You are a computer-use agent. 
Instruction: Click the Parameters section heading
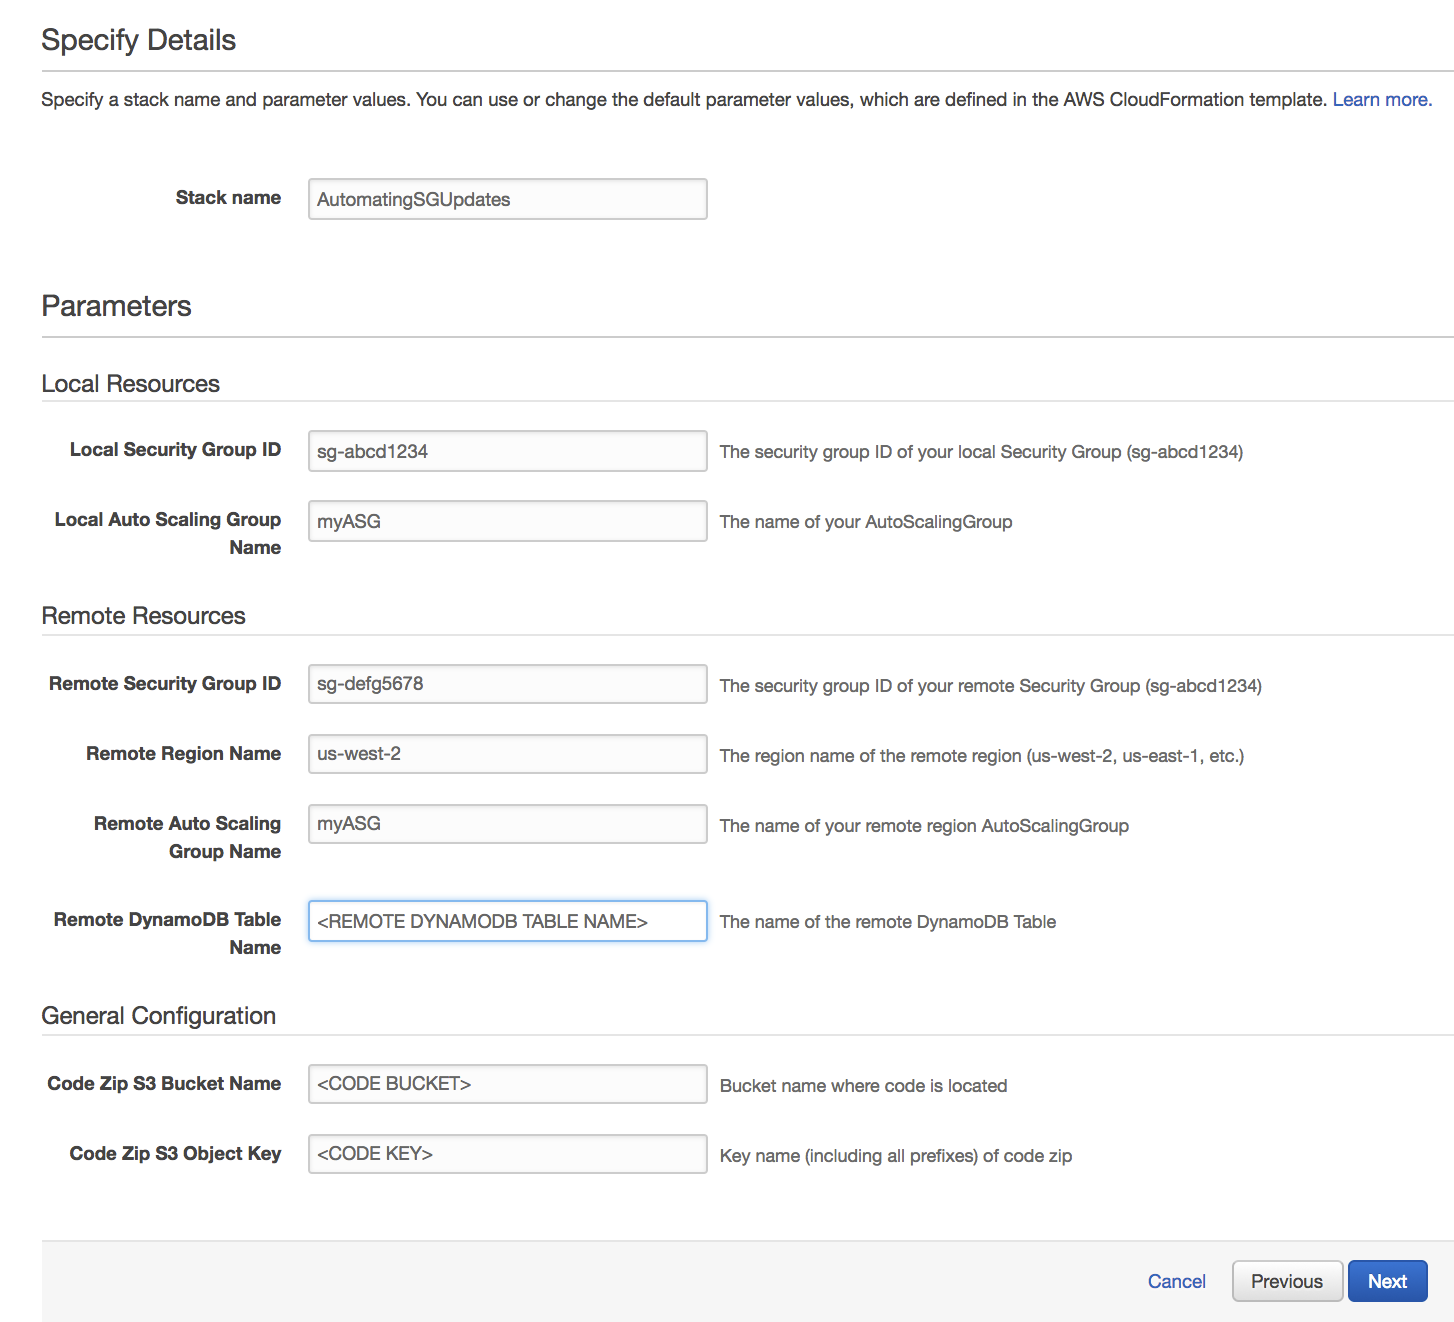click(116, 306)
